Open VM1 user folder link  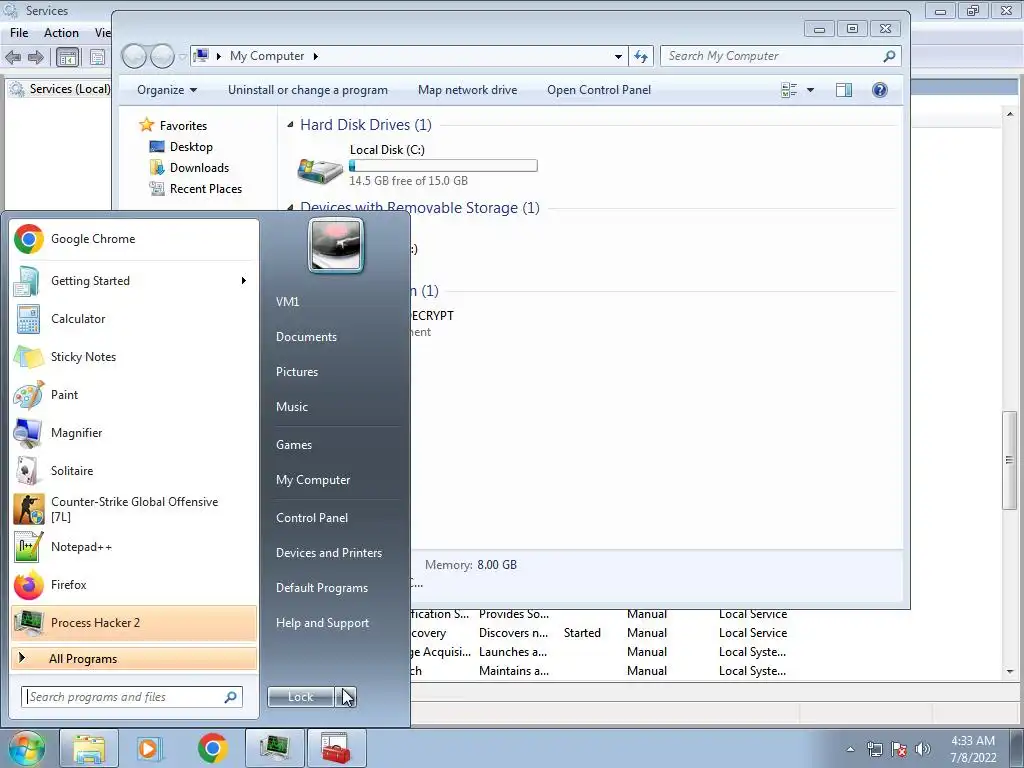[287, 302]
